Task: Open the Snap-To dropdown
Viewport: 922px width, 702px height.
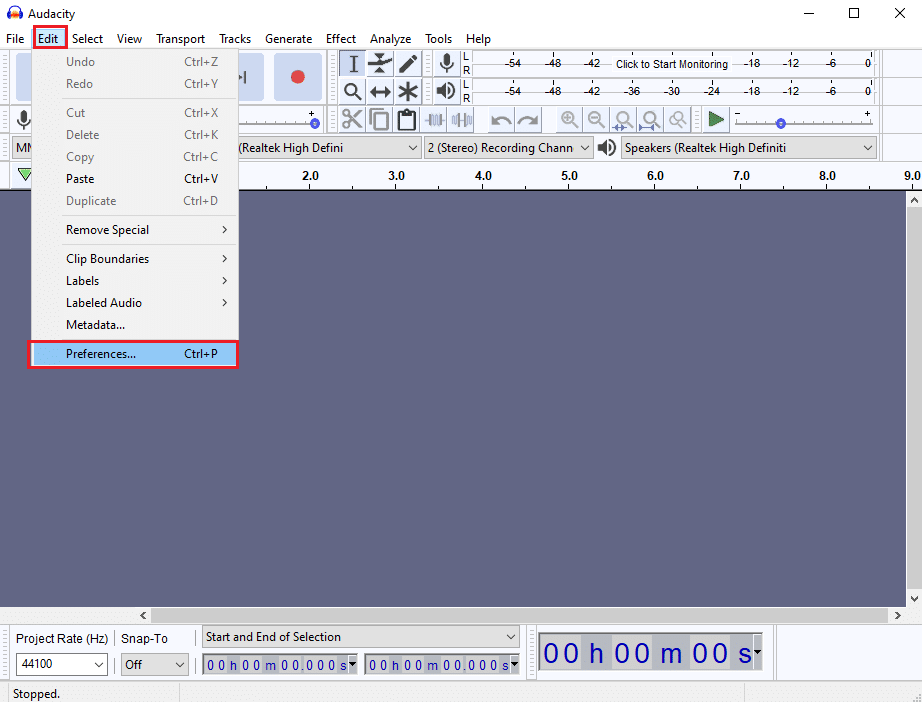Action: click(180, 664)
